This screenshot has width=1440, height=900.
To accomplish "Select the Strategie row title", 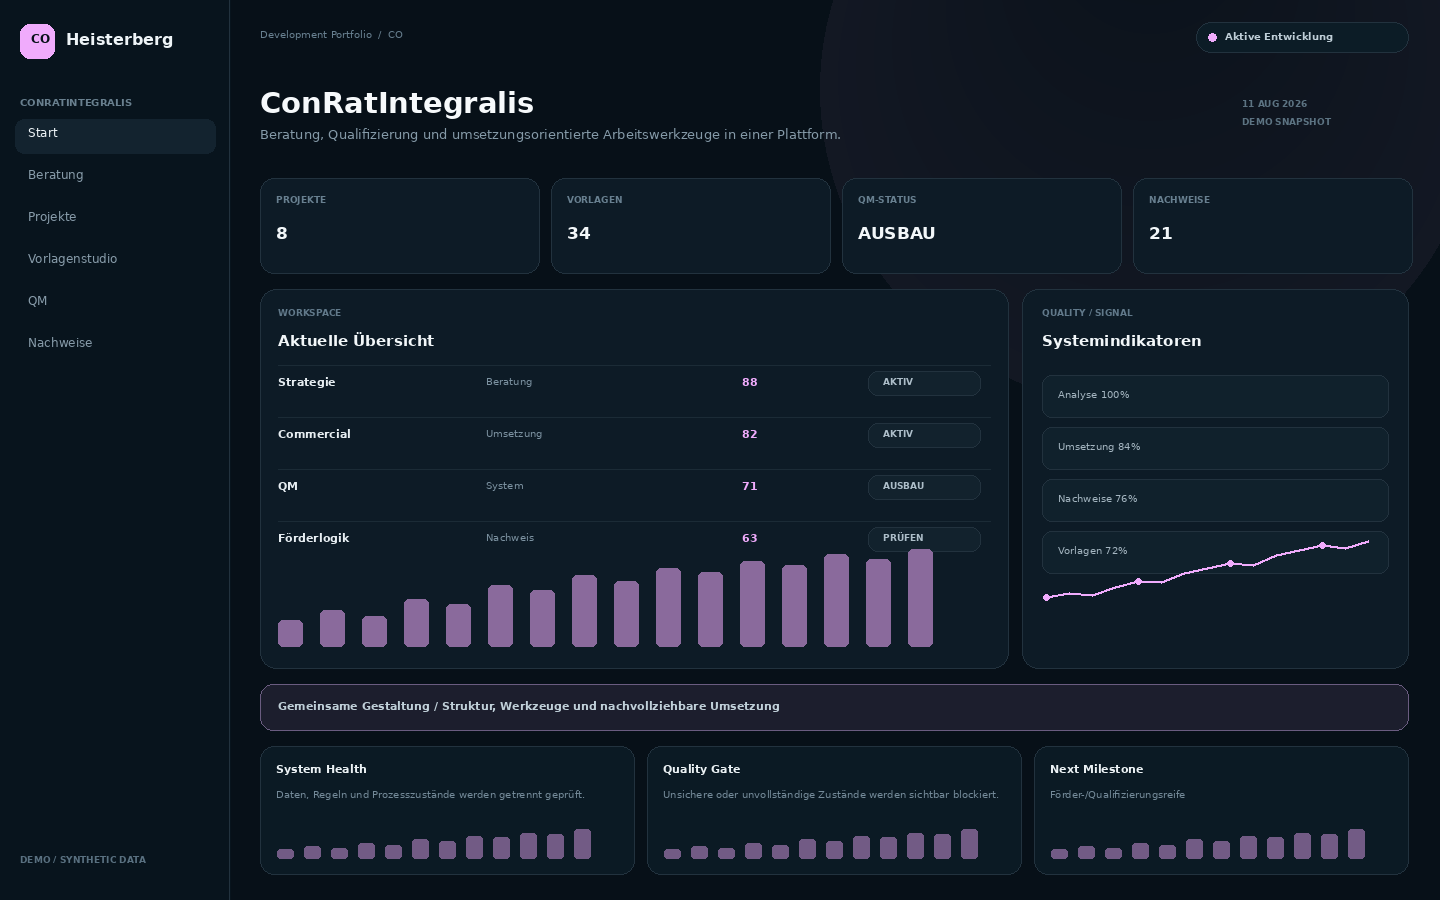I will pos(307,382).
